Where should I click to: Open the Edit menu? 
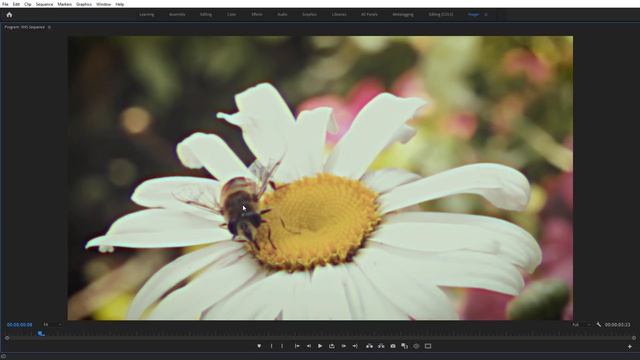(16, 4)
